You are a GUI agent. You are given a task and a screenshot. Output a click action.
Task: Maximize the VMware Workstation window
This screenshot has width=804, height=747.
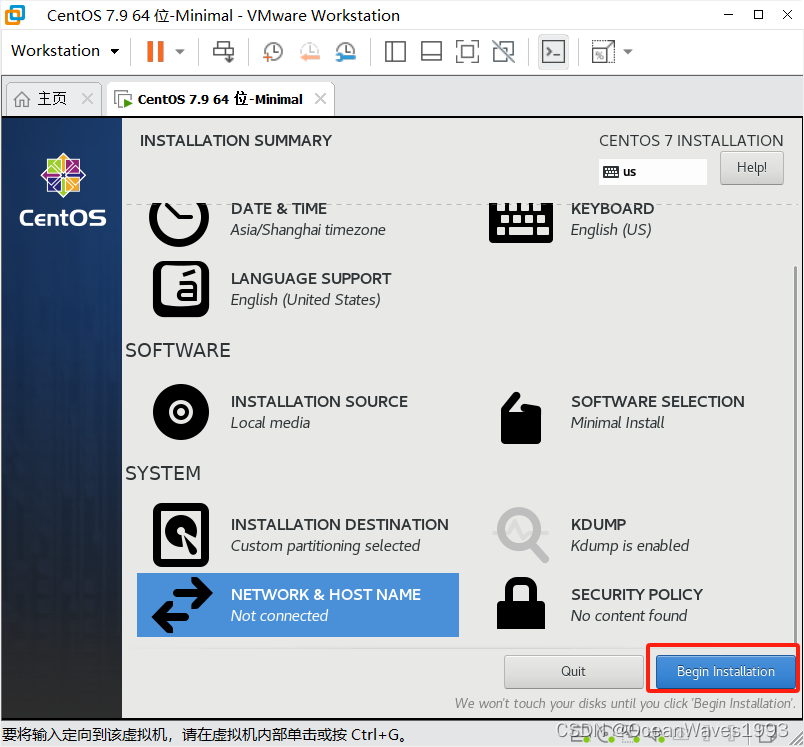(x=758, y=15)
